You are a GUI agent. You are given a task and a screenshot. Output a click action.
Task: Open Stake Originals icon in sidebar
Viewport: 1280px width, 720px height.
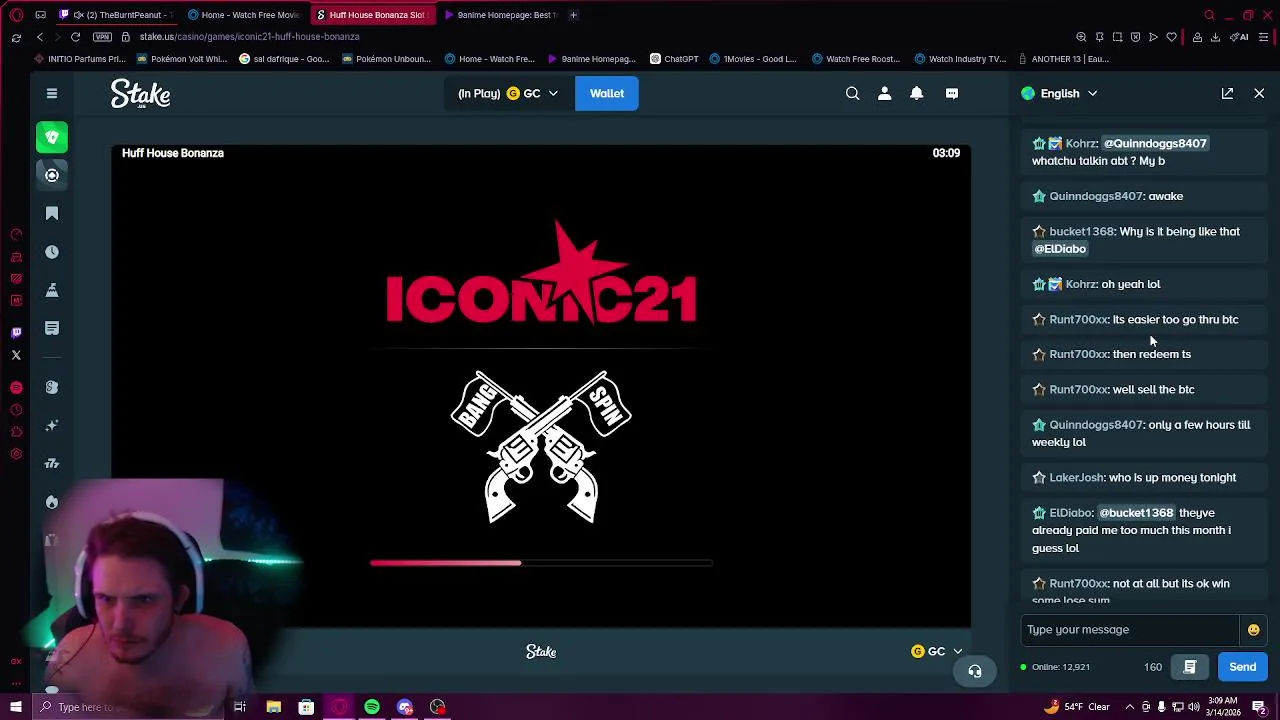point(52,387)
